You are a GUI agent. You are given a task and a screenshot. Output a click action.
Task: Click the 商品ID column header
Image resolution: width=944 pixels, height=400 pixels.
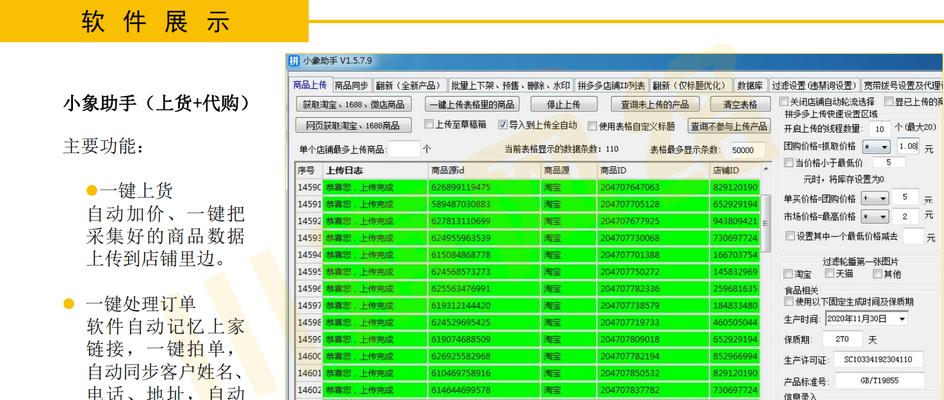tap(653, 170)
